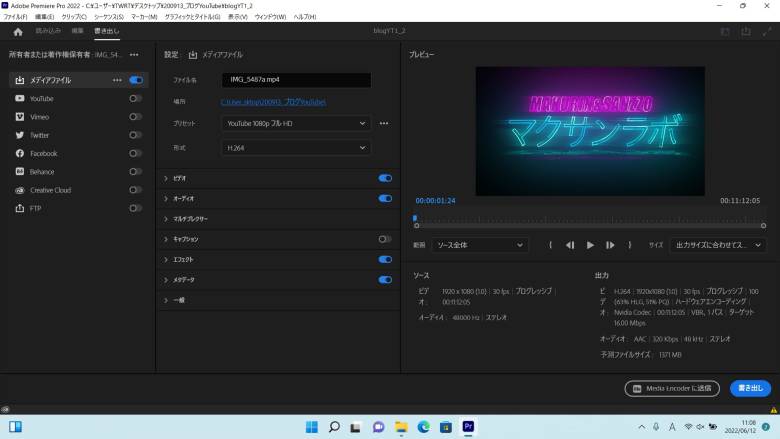
Task: Toggle full-screen video icon at top right
Action: coord(767,31)
